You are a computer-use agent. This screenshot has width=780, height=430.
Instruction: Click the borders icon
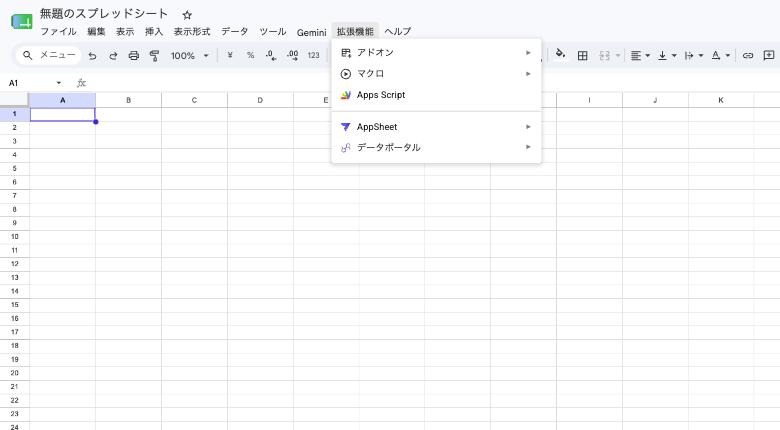coord(583,56)
